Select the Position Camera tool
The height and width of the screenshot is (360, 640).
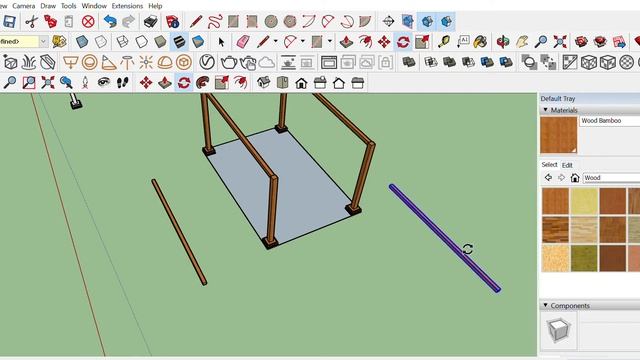pos(85,83)
